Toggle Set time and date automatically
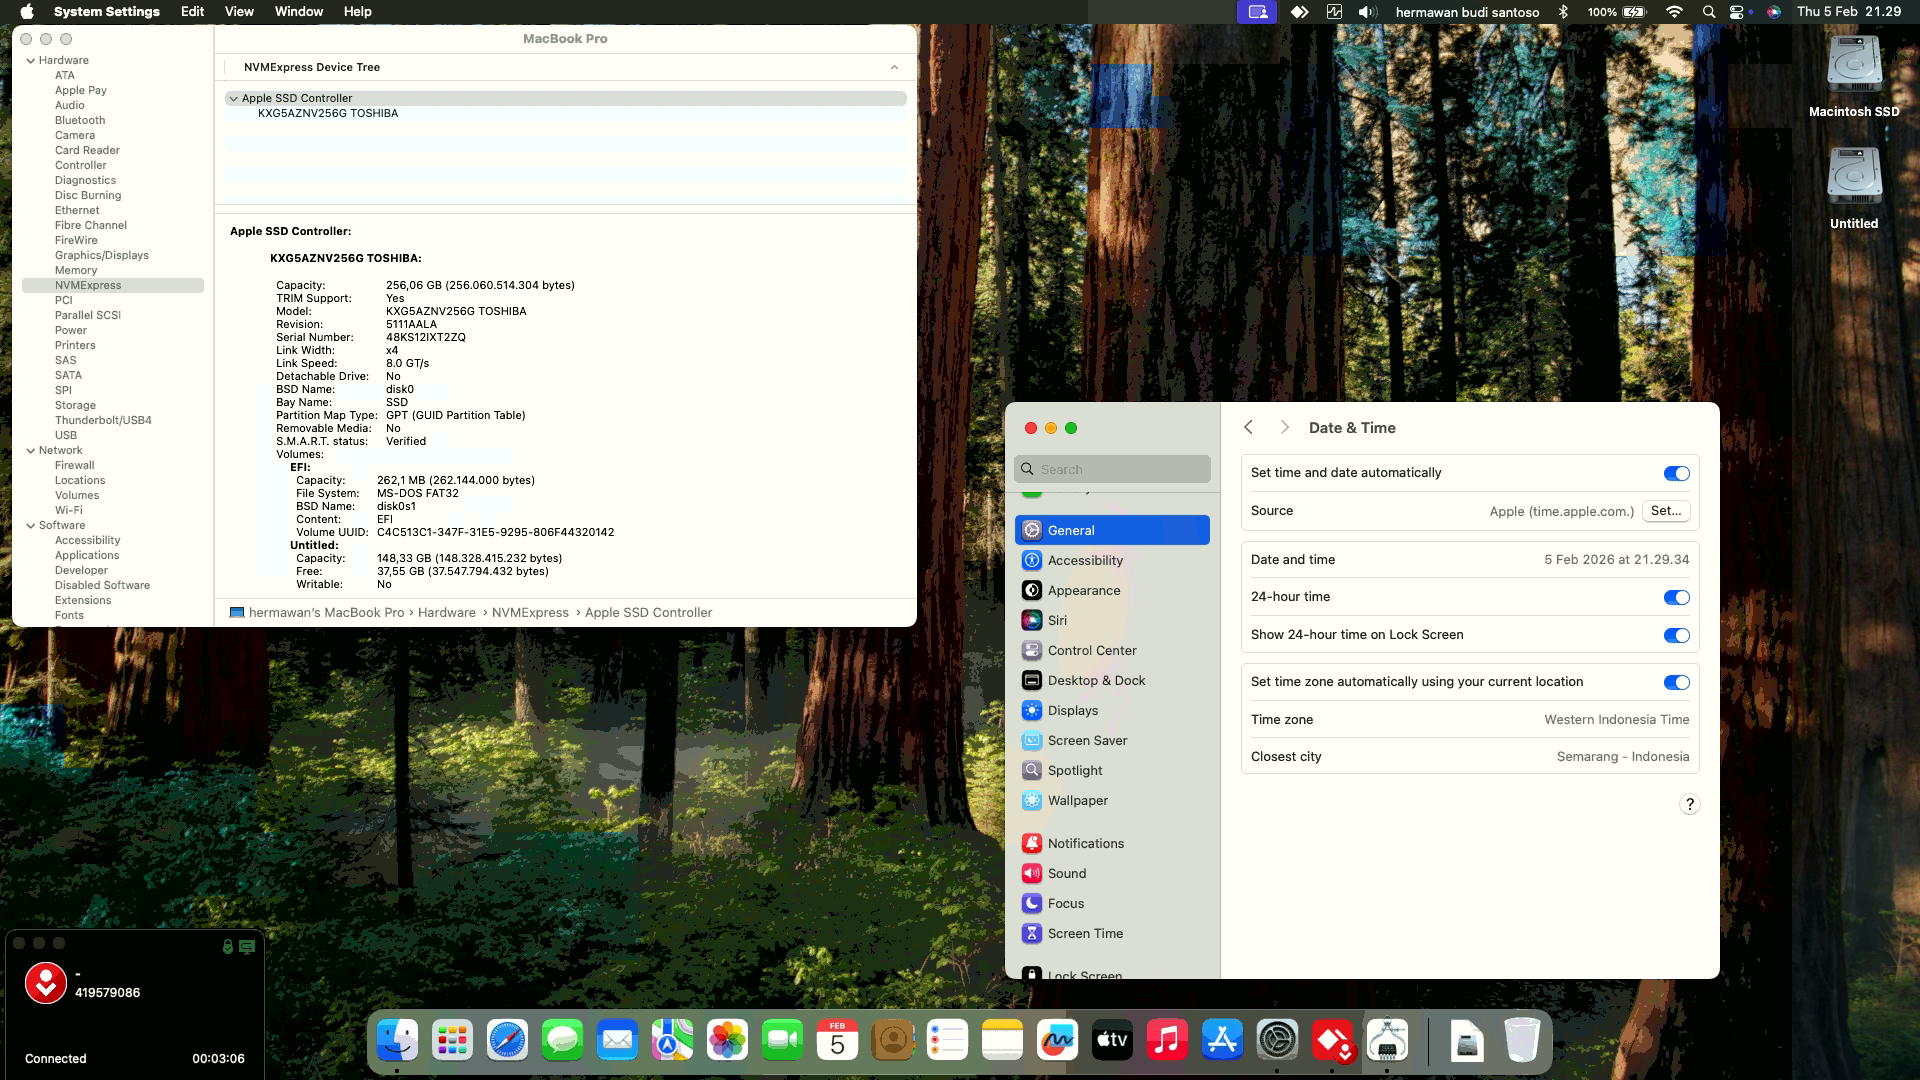Image resolution: width=1920 pixels, height=1080 pixels. point(1676,473)
